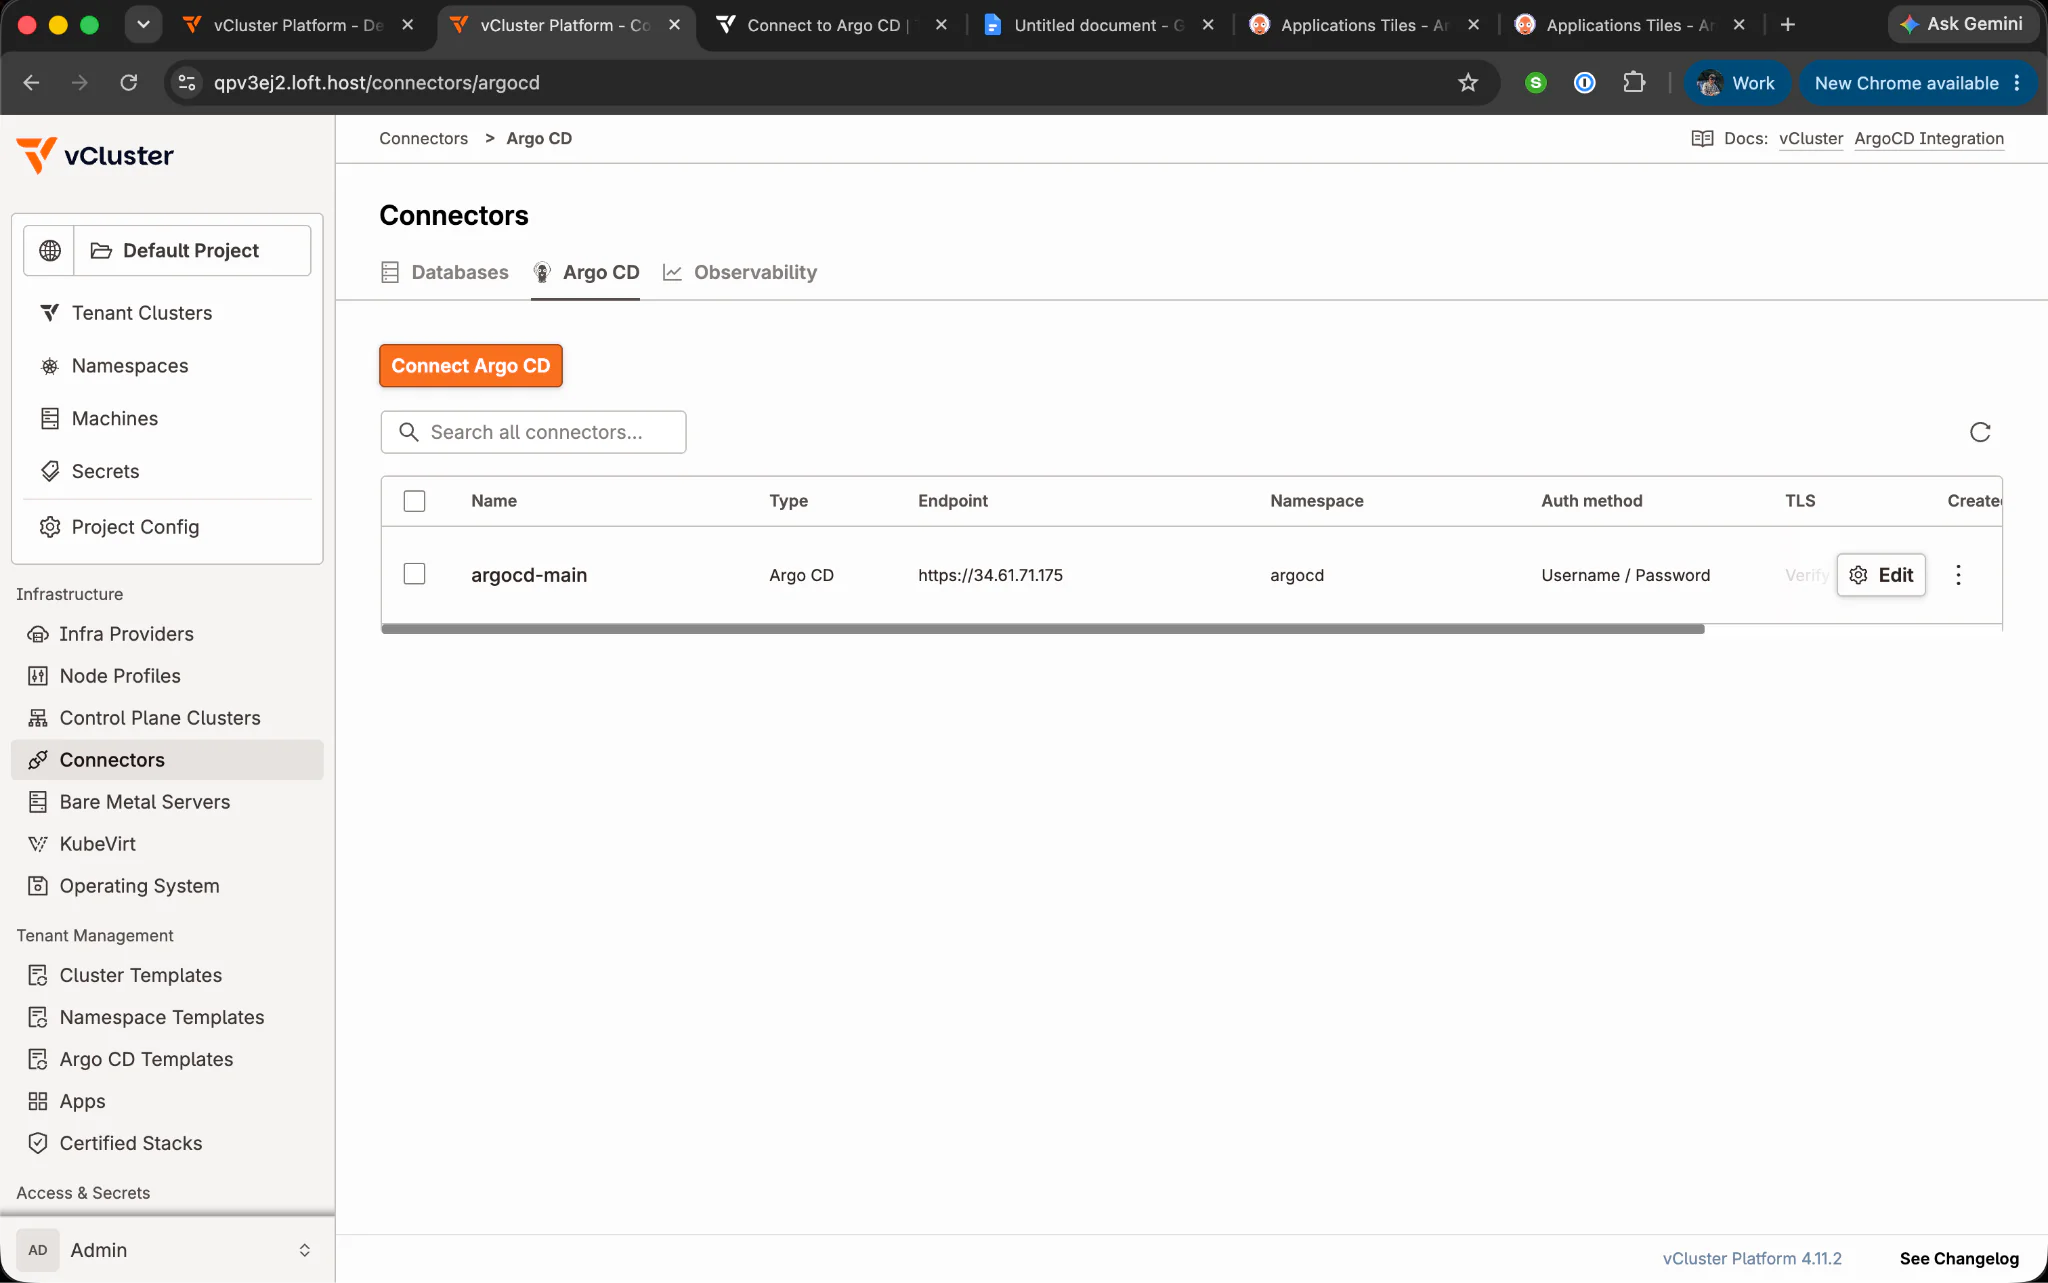Screen dimensions: 2048x1283
Task: Click Ask Gemini button
Action: (x=1962, y=24)
